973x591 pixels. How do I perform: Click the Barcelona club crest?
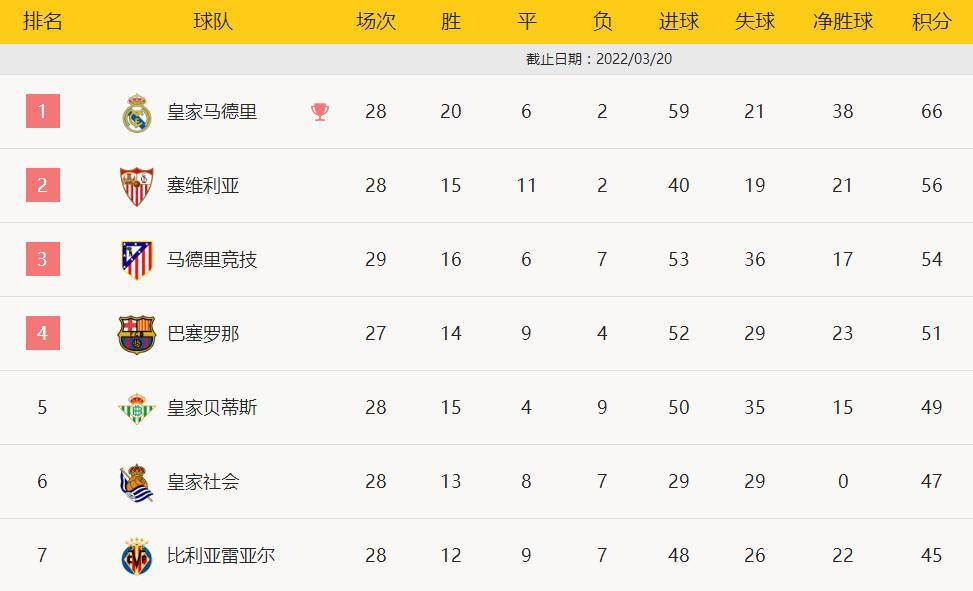click(136, 334)
